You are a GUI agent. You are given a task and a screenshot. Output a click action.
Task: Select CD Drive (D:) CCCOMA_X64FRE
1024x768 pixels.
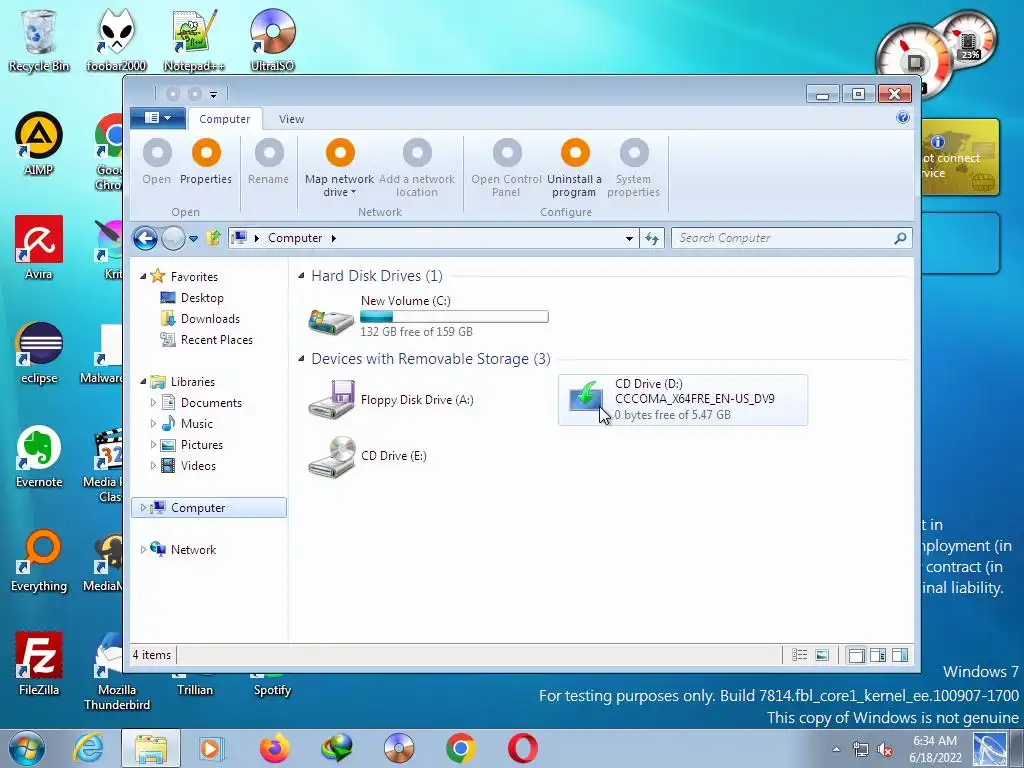coord(682,400)
